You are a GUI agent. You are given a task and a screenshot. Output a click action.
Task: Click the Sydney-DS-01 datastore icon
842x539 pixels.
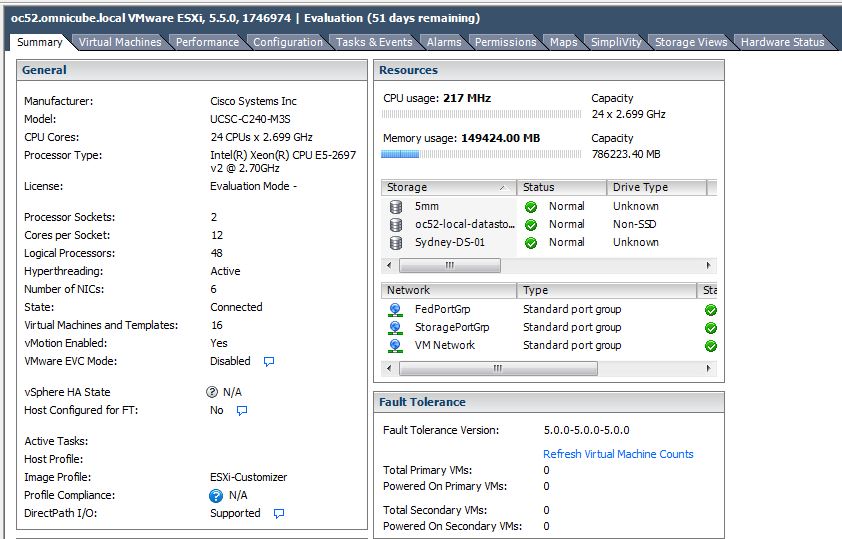(396, 243)
